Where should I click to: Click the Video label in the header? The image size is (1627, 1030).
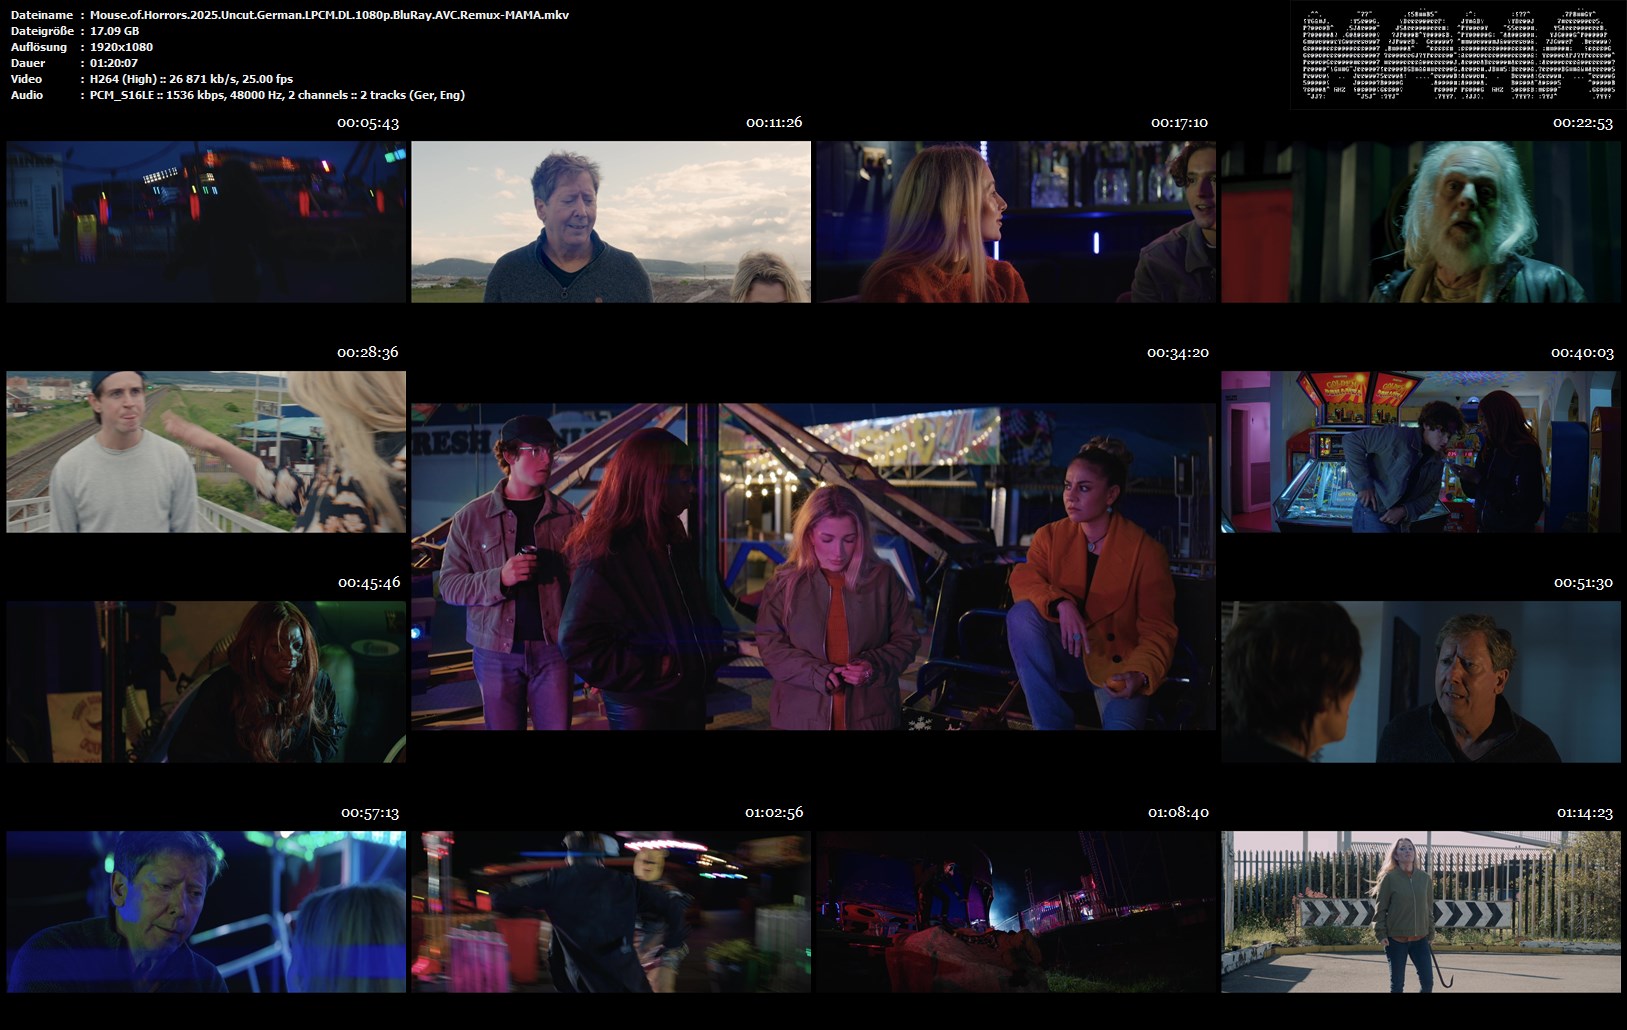(x=26, y=79)
